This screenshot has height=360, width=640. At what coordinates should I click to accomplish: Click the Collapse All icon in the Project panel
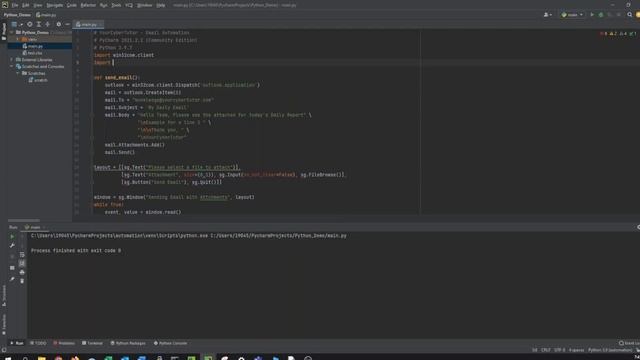(x=48, y=24)
